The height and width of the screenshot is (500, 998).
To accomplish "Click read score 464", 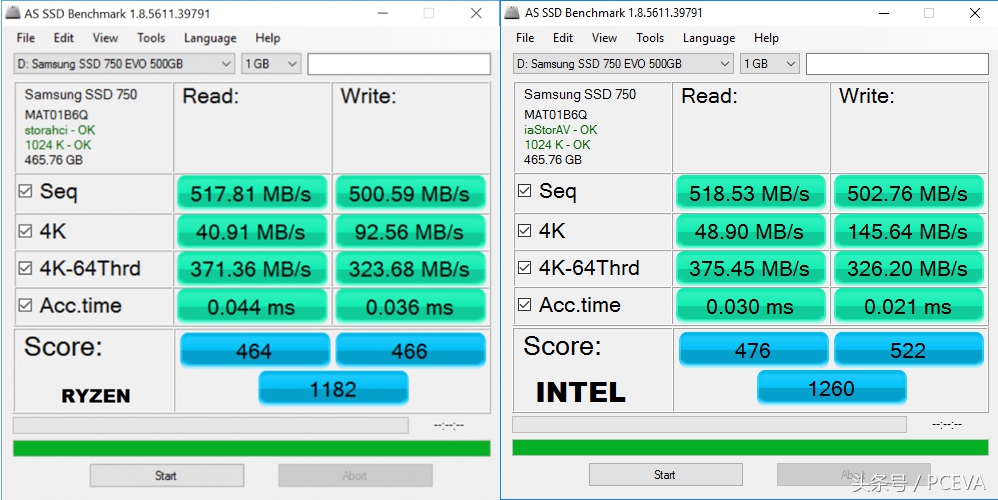I will pyautogui.click(x=255, y=351).
